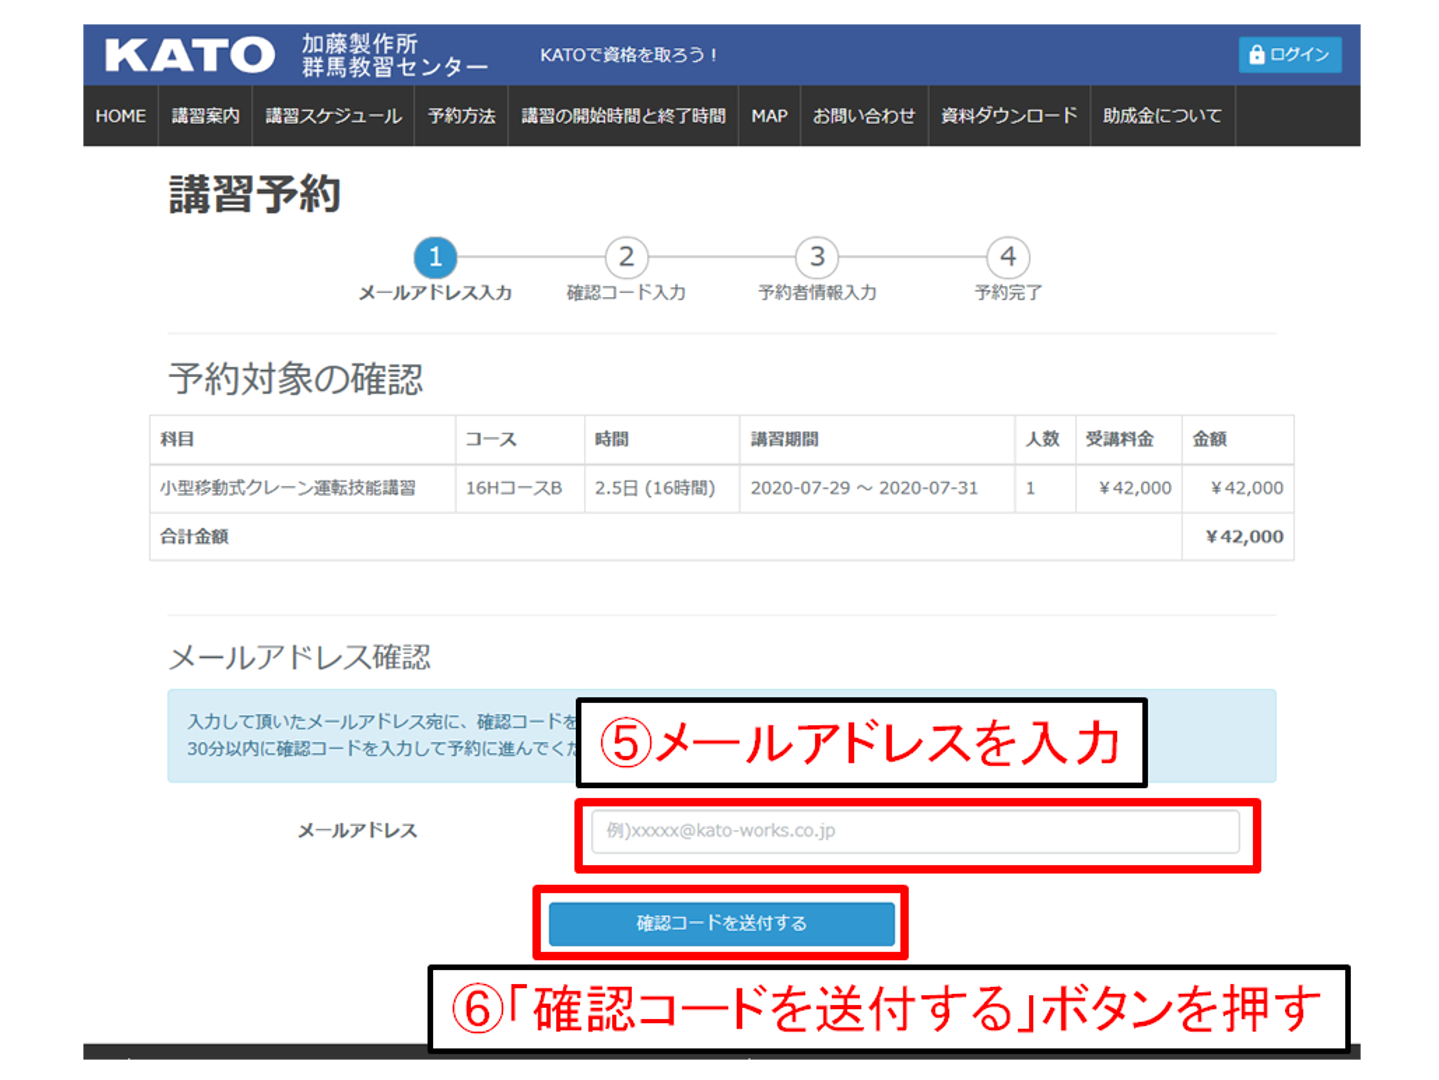Focus the メールアドレス input field

click(915, 831)
